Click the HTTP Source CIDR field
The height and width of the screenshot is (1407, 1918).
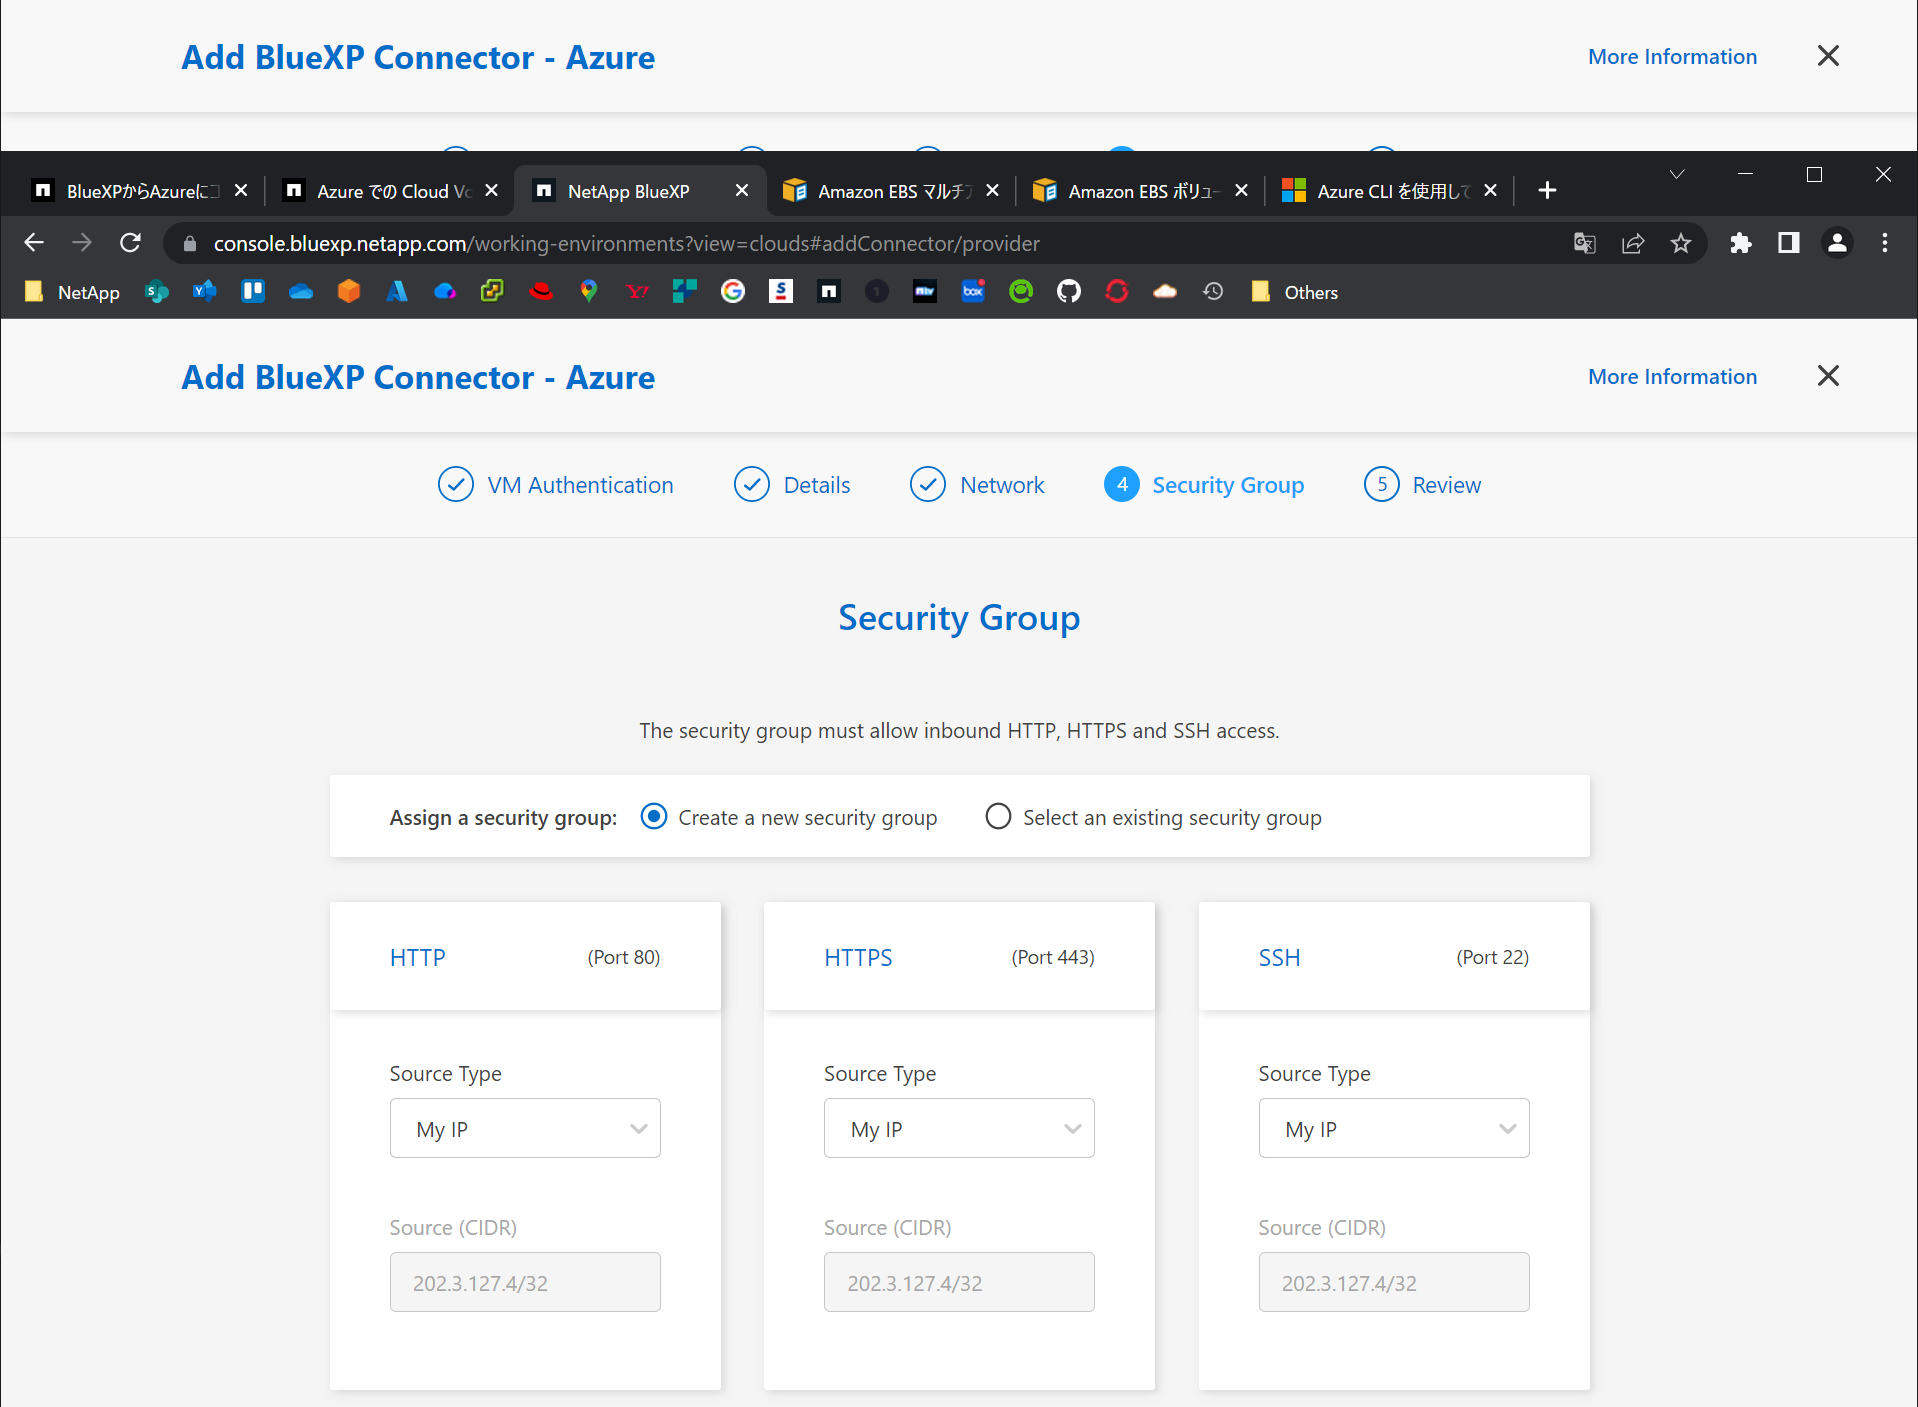point(524,1282)
